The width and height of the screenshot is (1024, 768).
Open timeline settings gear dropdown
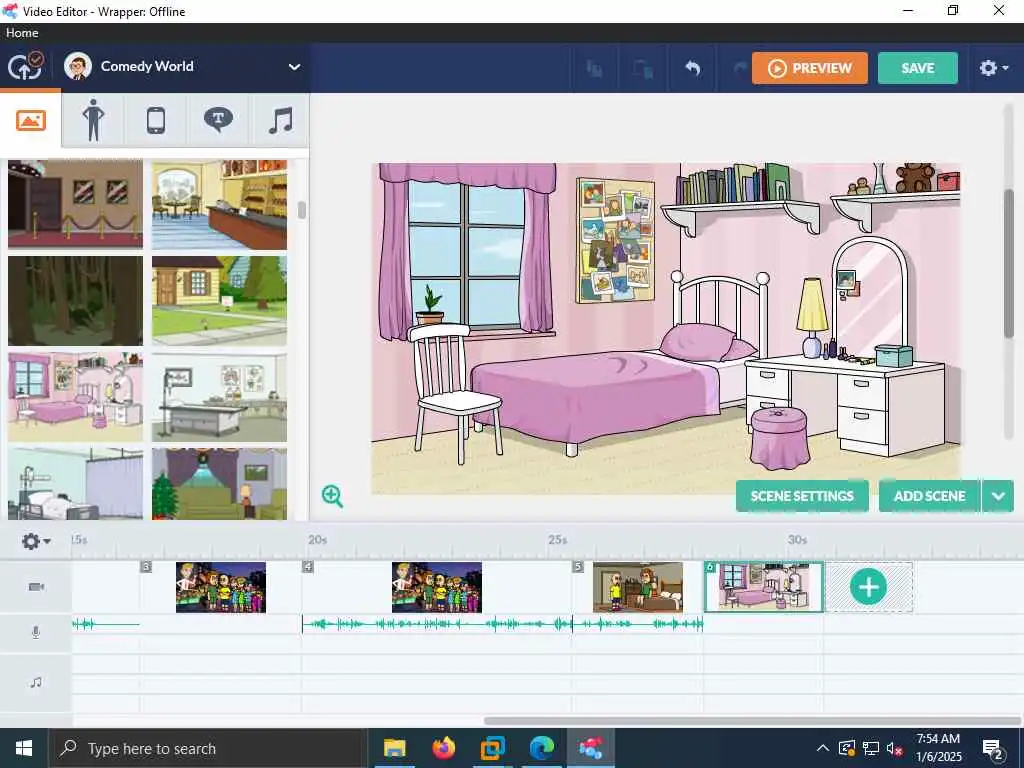coord(35,541)
